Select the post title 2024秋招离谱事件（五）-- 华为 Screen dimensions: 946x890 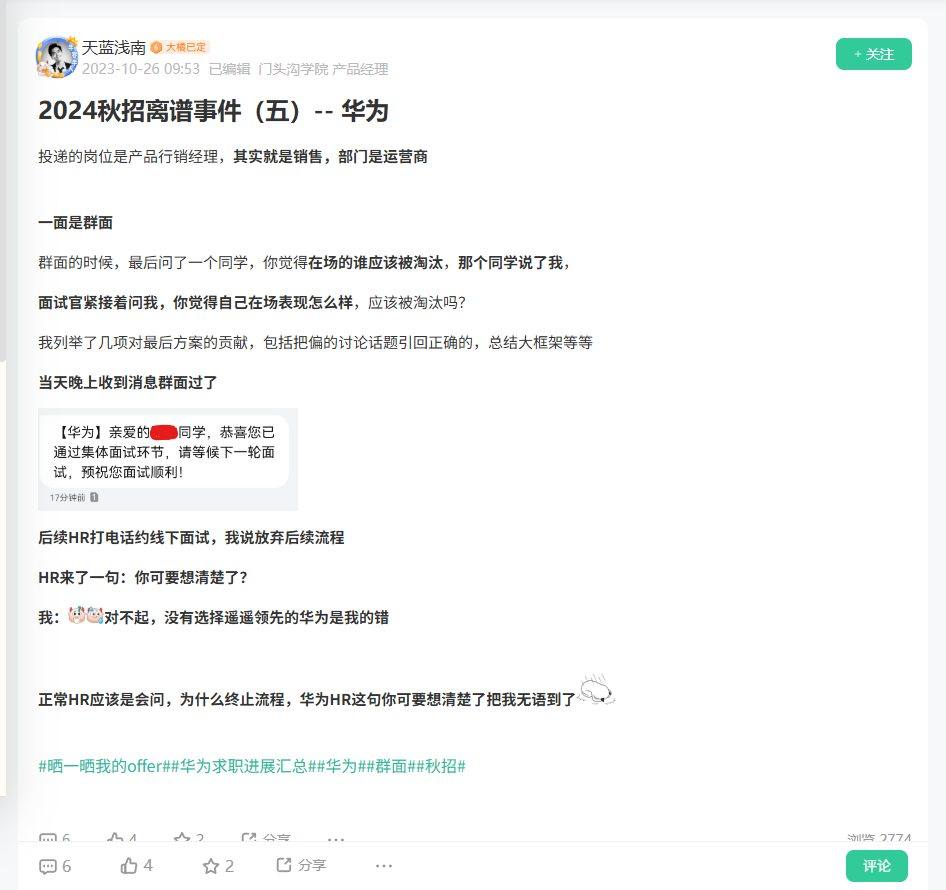pos(213,111)
